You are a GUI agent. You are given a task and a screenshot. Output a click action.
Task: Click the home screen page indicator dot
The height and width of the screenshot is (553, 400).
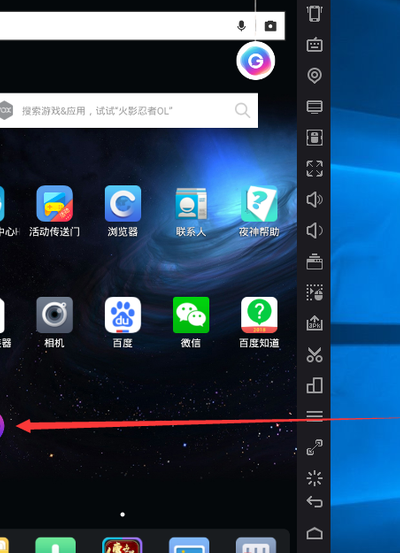click(x=122, y=515)
